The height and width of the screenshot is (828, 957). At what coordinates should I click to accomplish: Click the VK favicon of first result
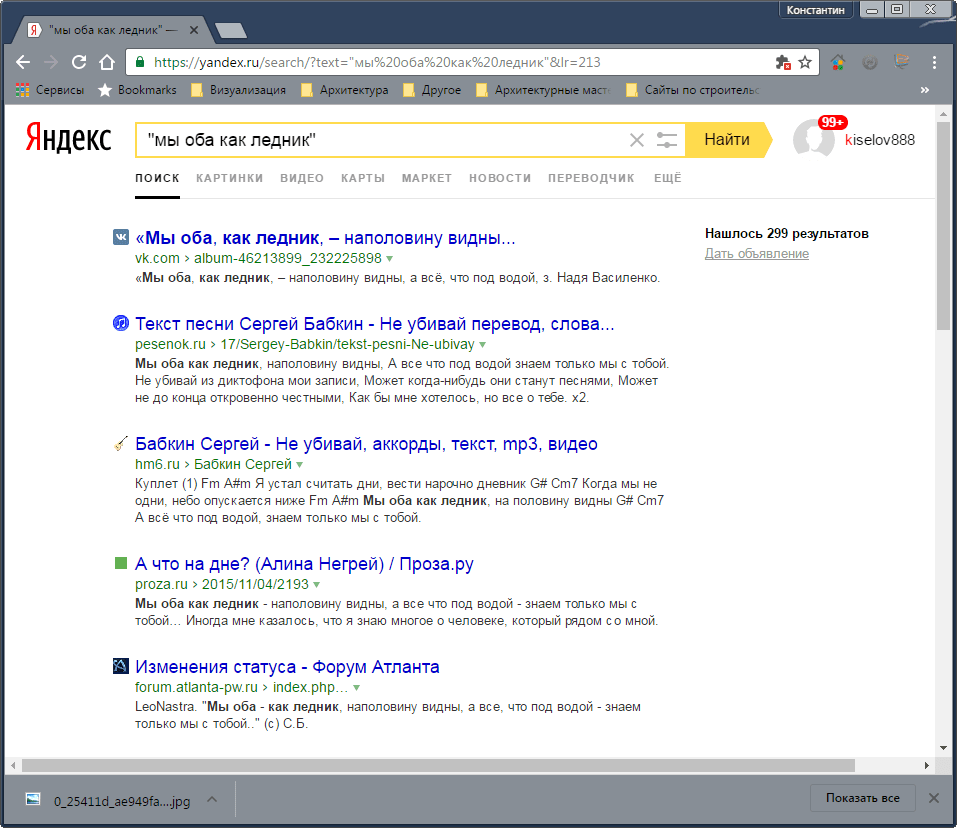click(x=121, y=237)
